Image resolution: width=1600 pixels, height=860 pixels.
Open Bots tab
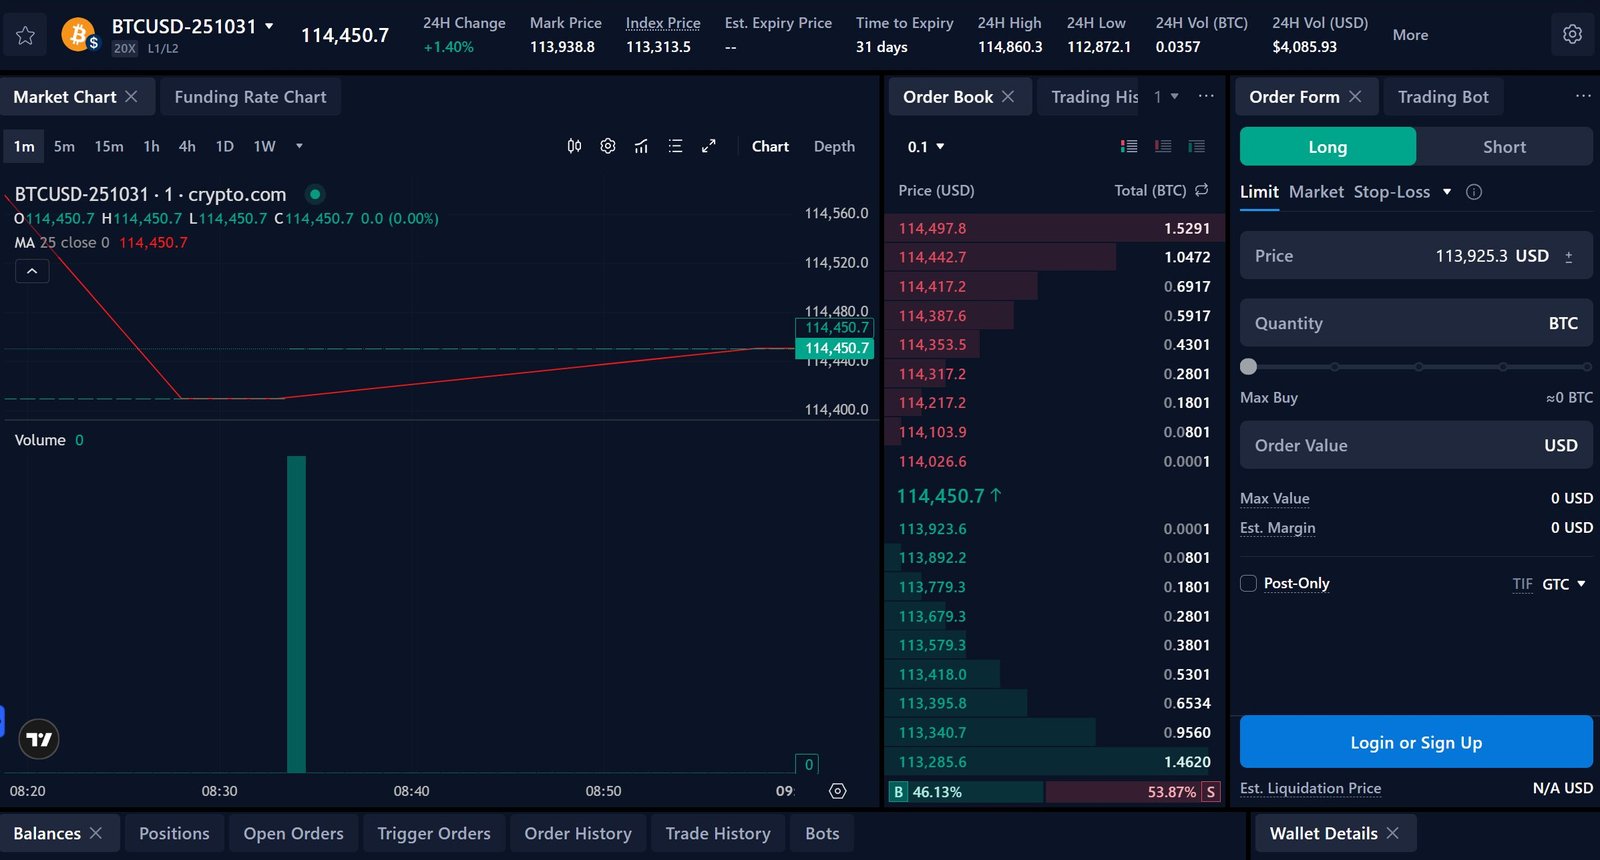822,833
